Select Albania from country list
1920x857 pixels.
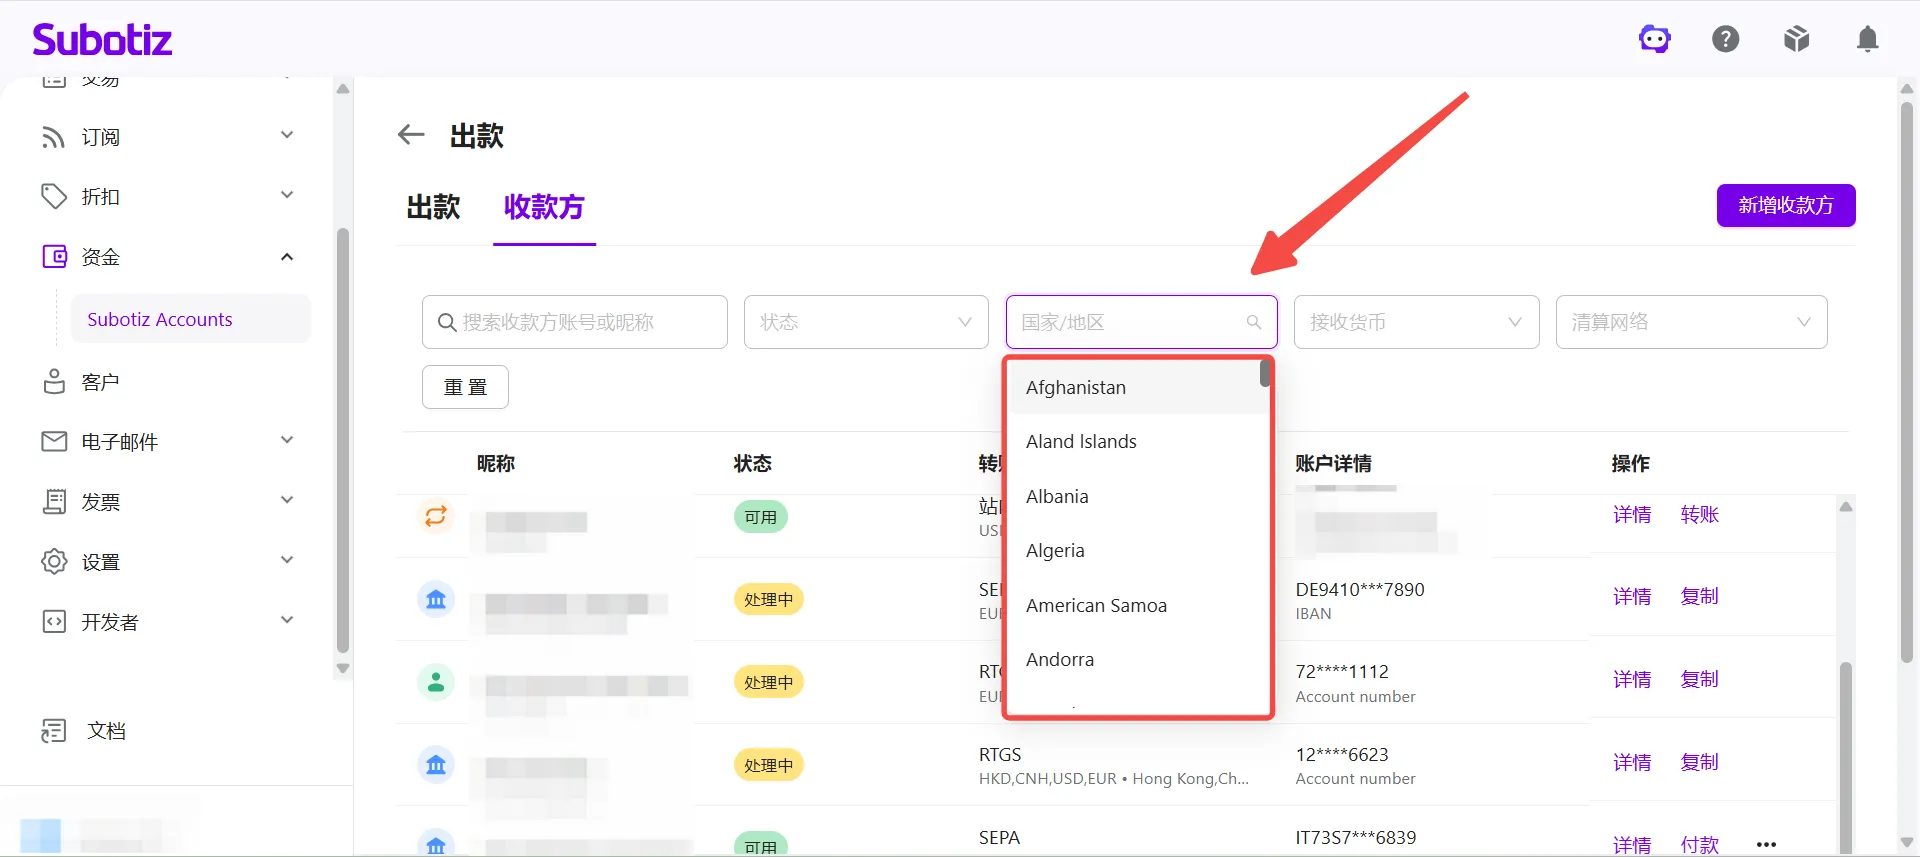(x=1138, y=497)
